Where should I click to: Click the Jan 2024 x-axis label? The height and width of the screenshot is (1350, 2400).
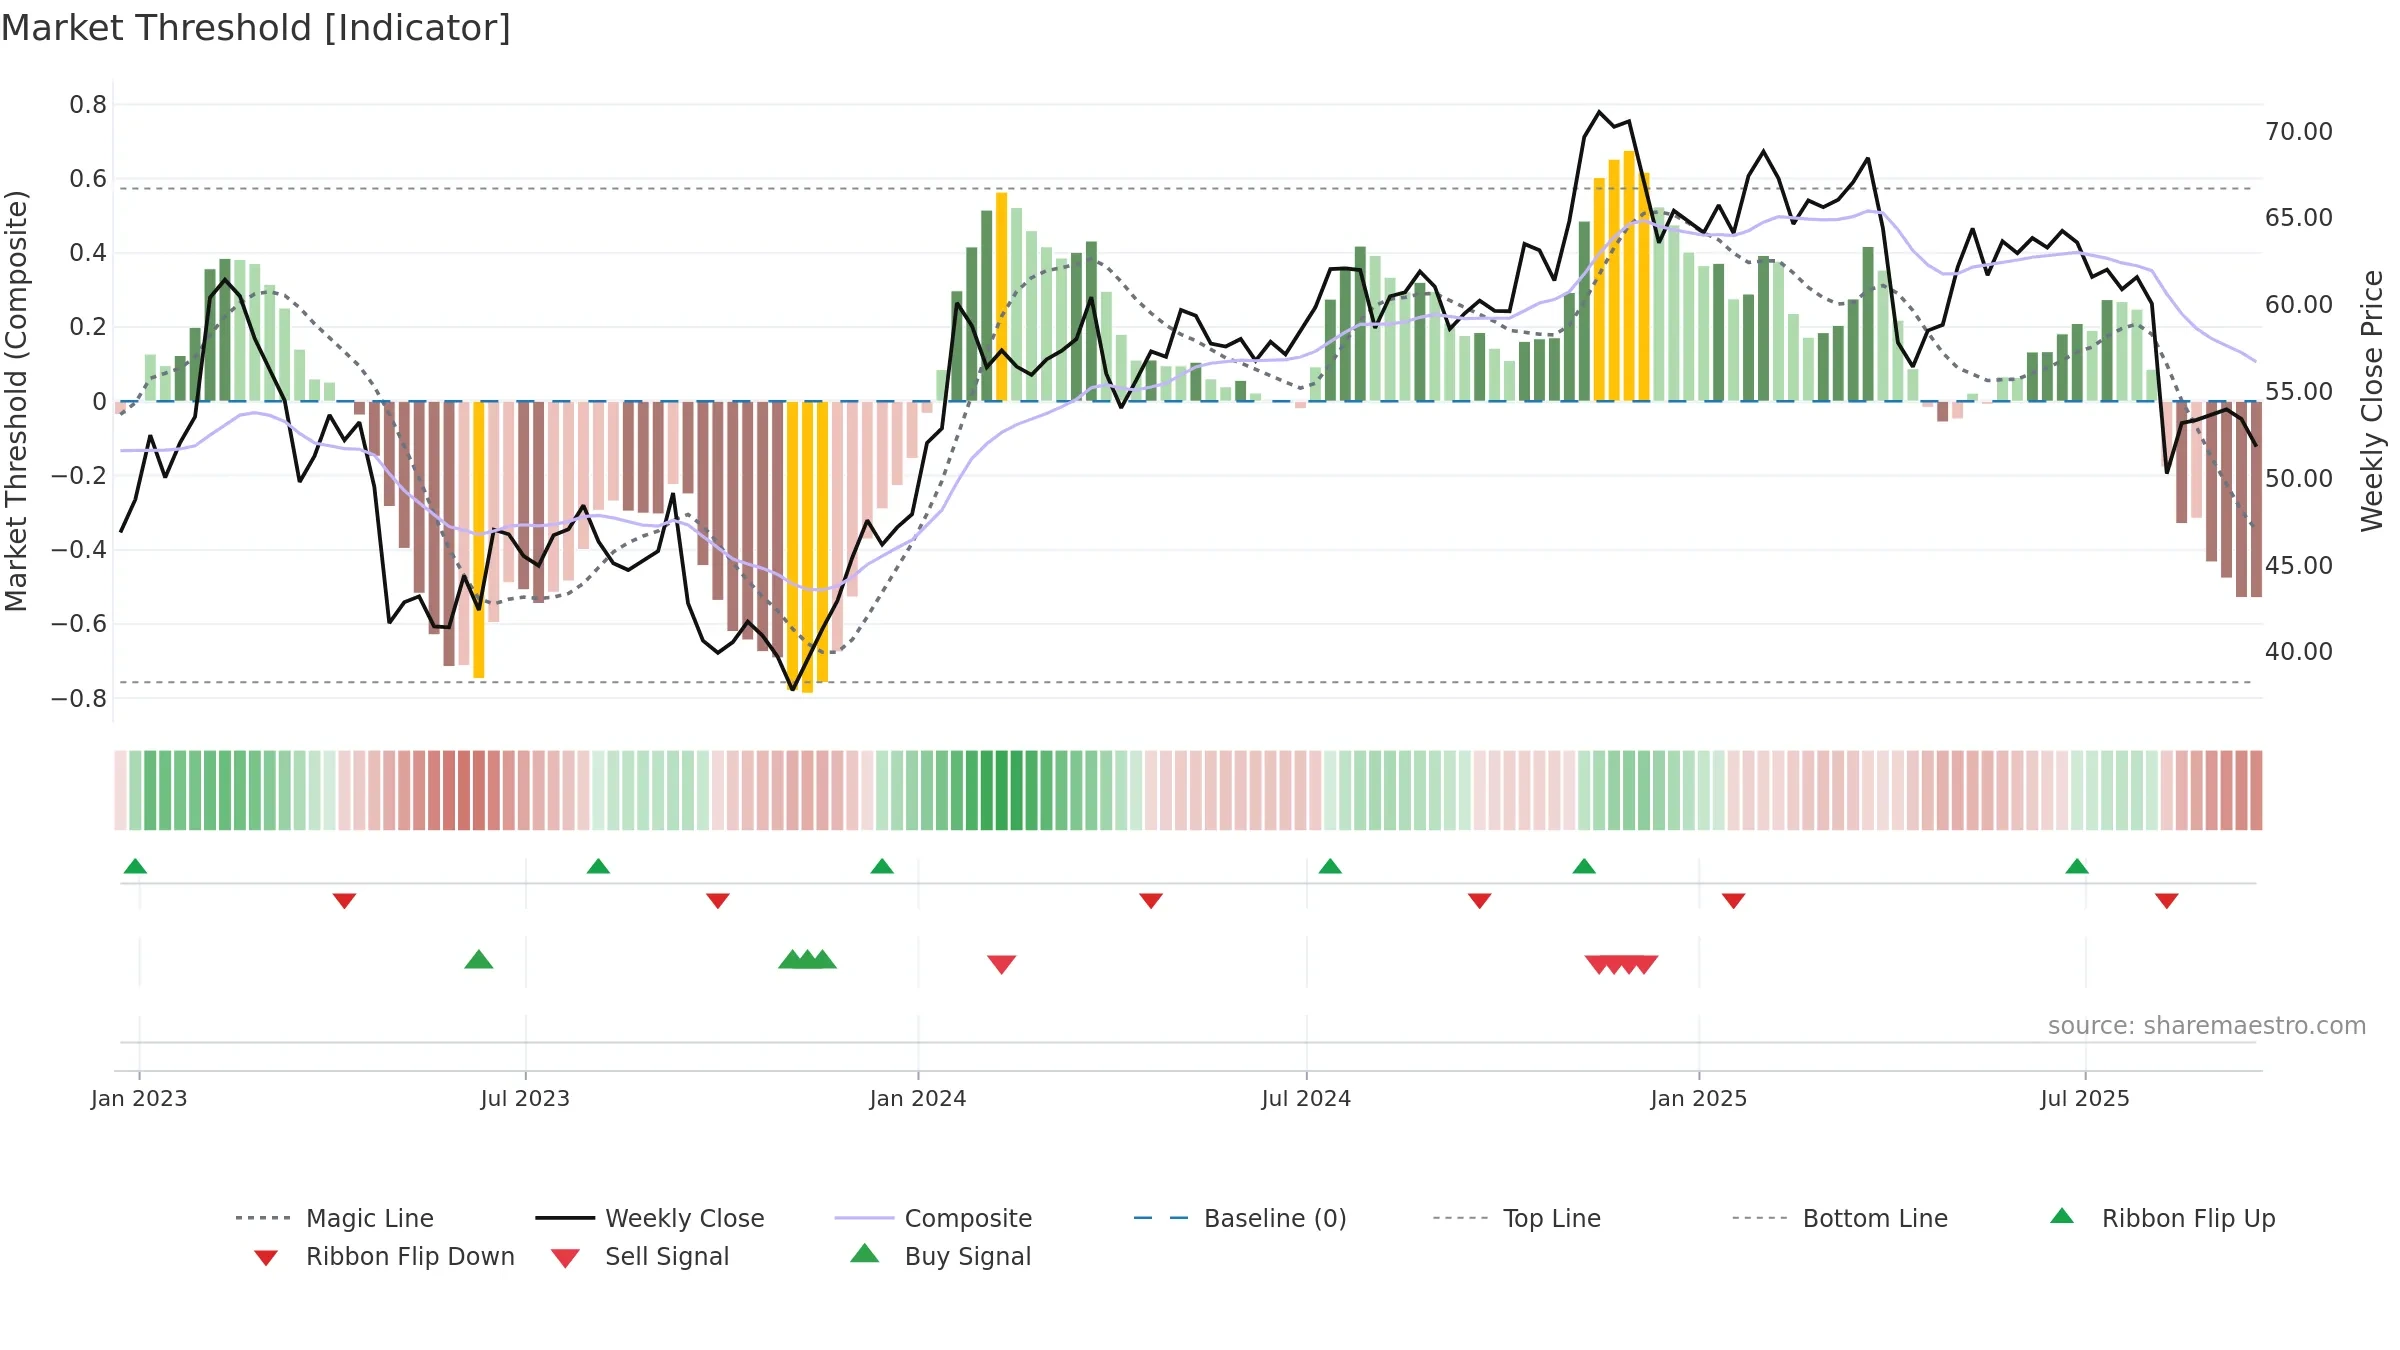918,1099
